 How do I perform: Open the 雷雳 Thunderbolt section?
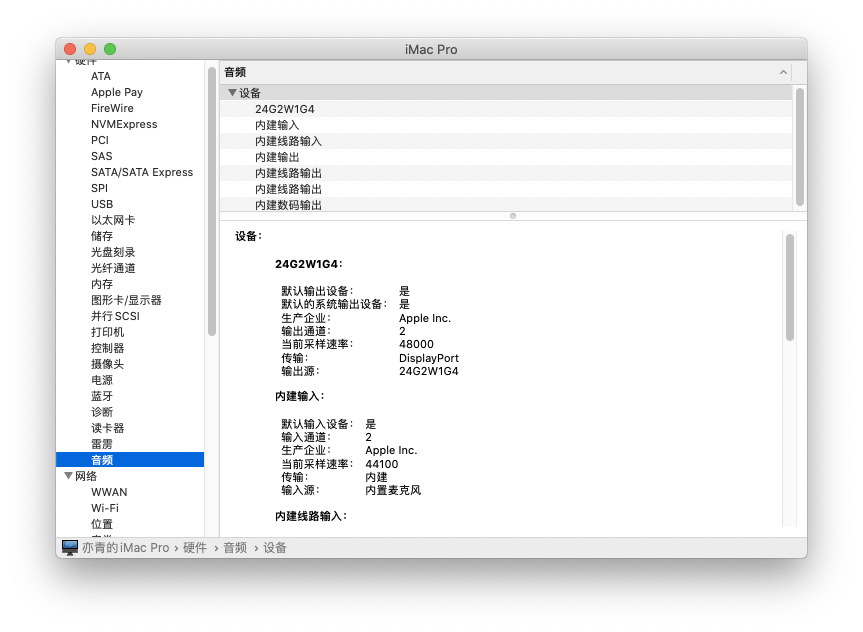(102, 443)
